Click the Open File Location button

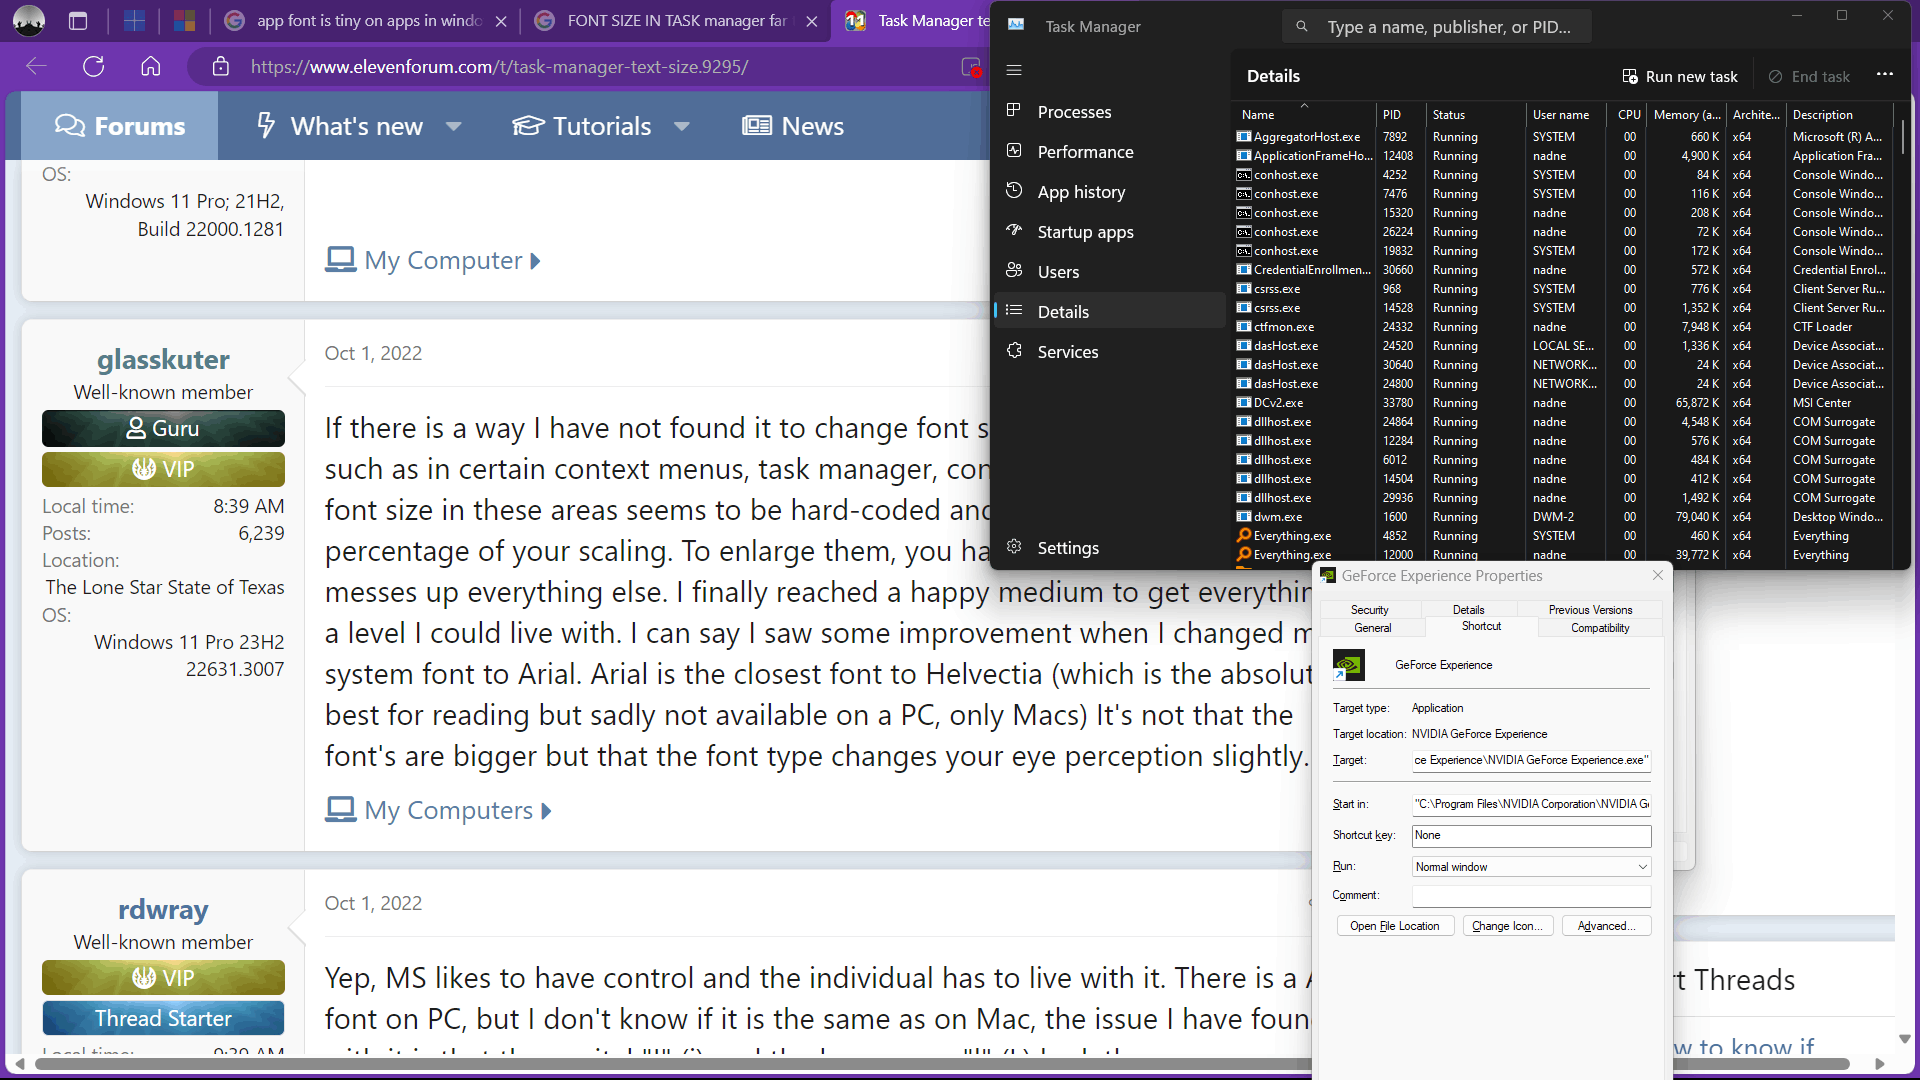pyautogui.click(x=1394, y=926)
